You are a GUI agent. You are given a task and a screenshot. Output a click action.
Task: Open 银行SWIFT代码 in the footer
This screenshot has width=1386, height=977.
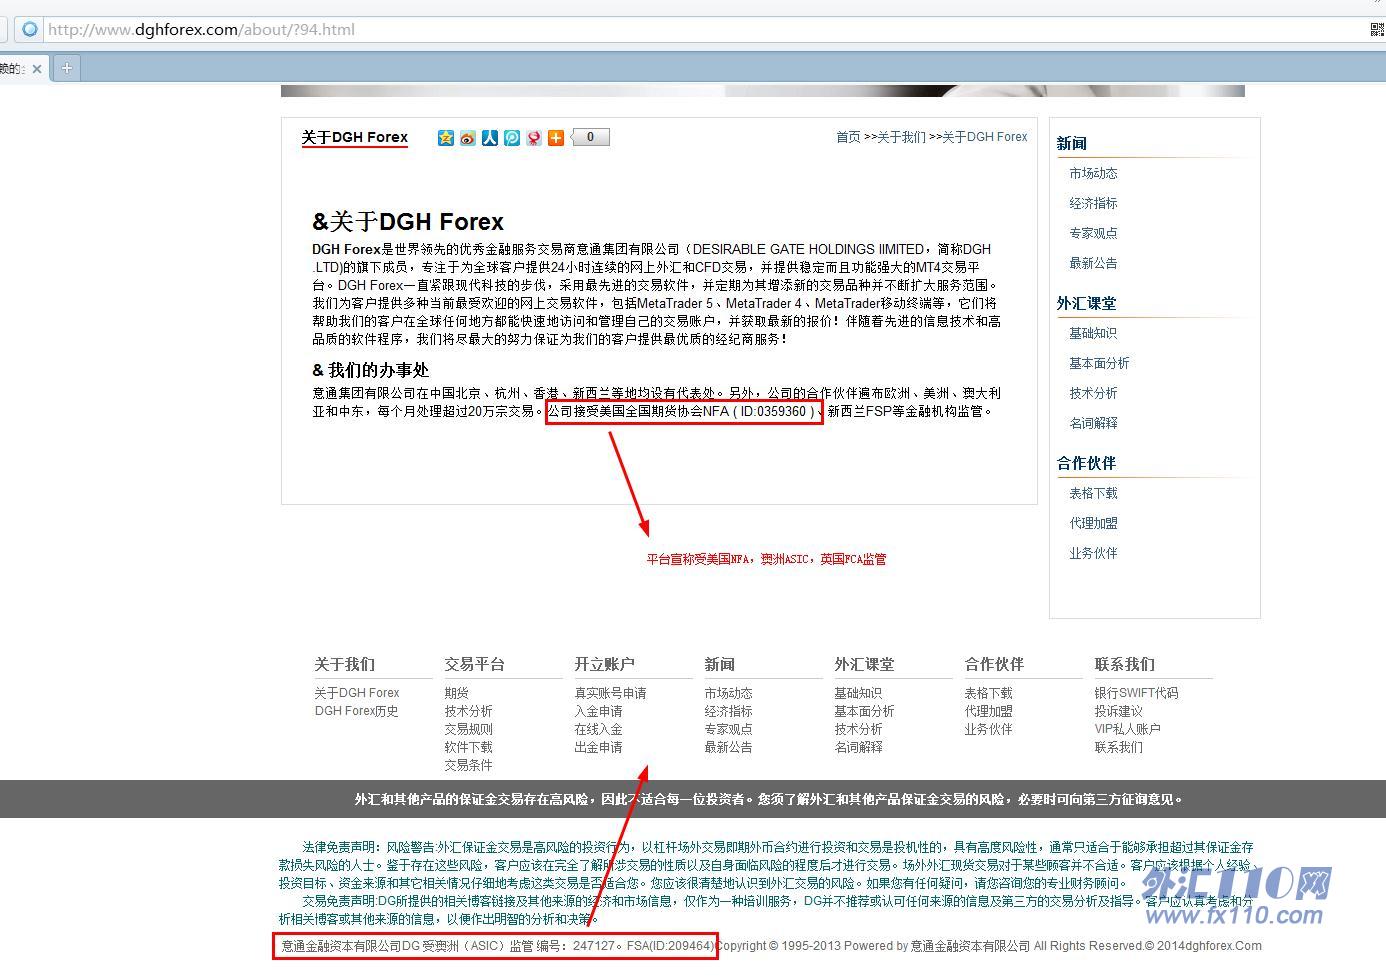pyautogui.click(x=1137, y=693)
